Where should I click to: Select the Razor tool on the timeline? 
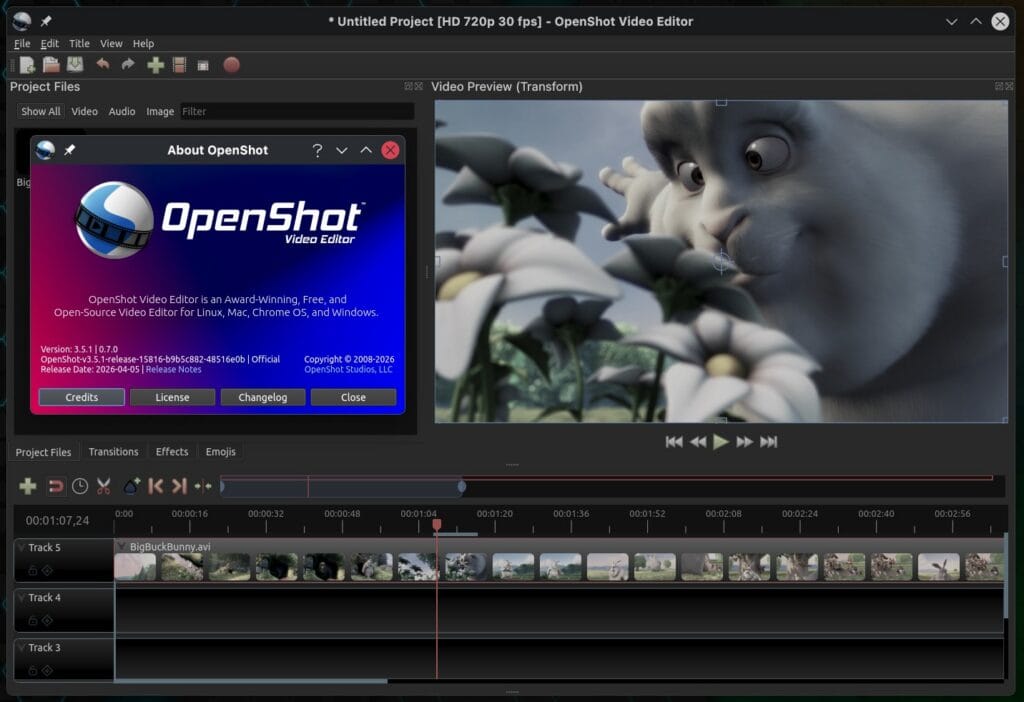coord(104,486)
